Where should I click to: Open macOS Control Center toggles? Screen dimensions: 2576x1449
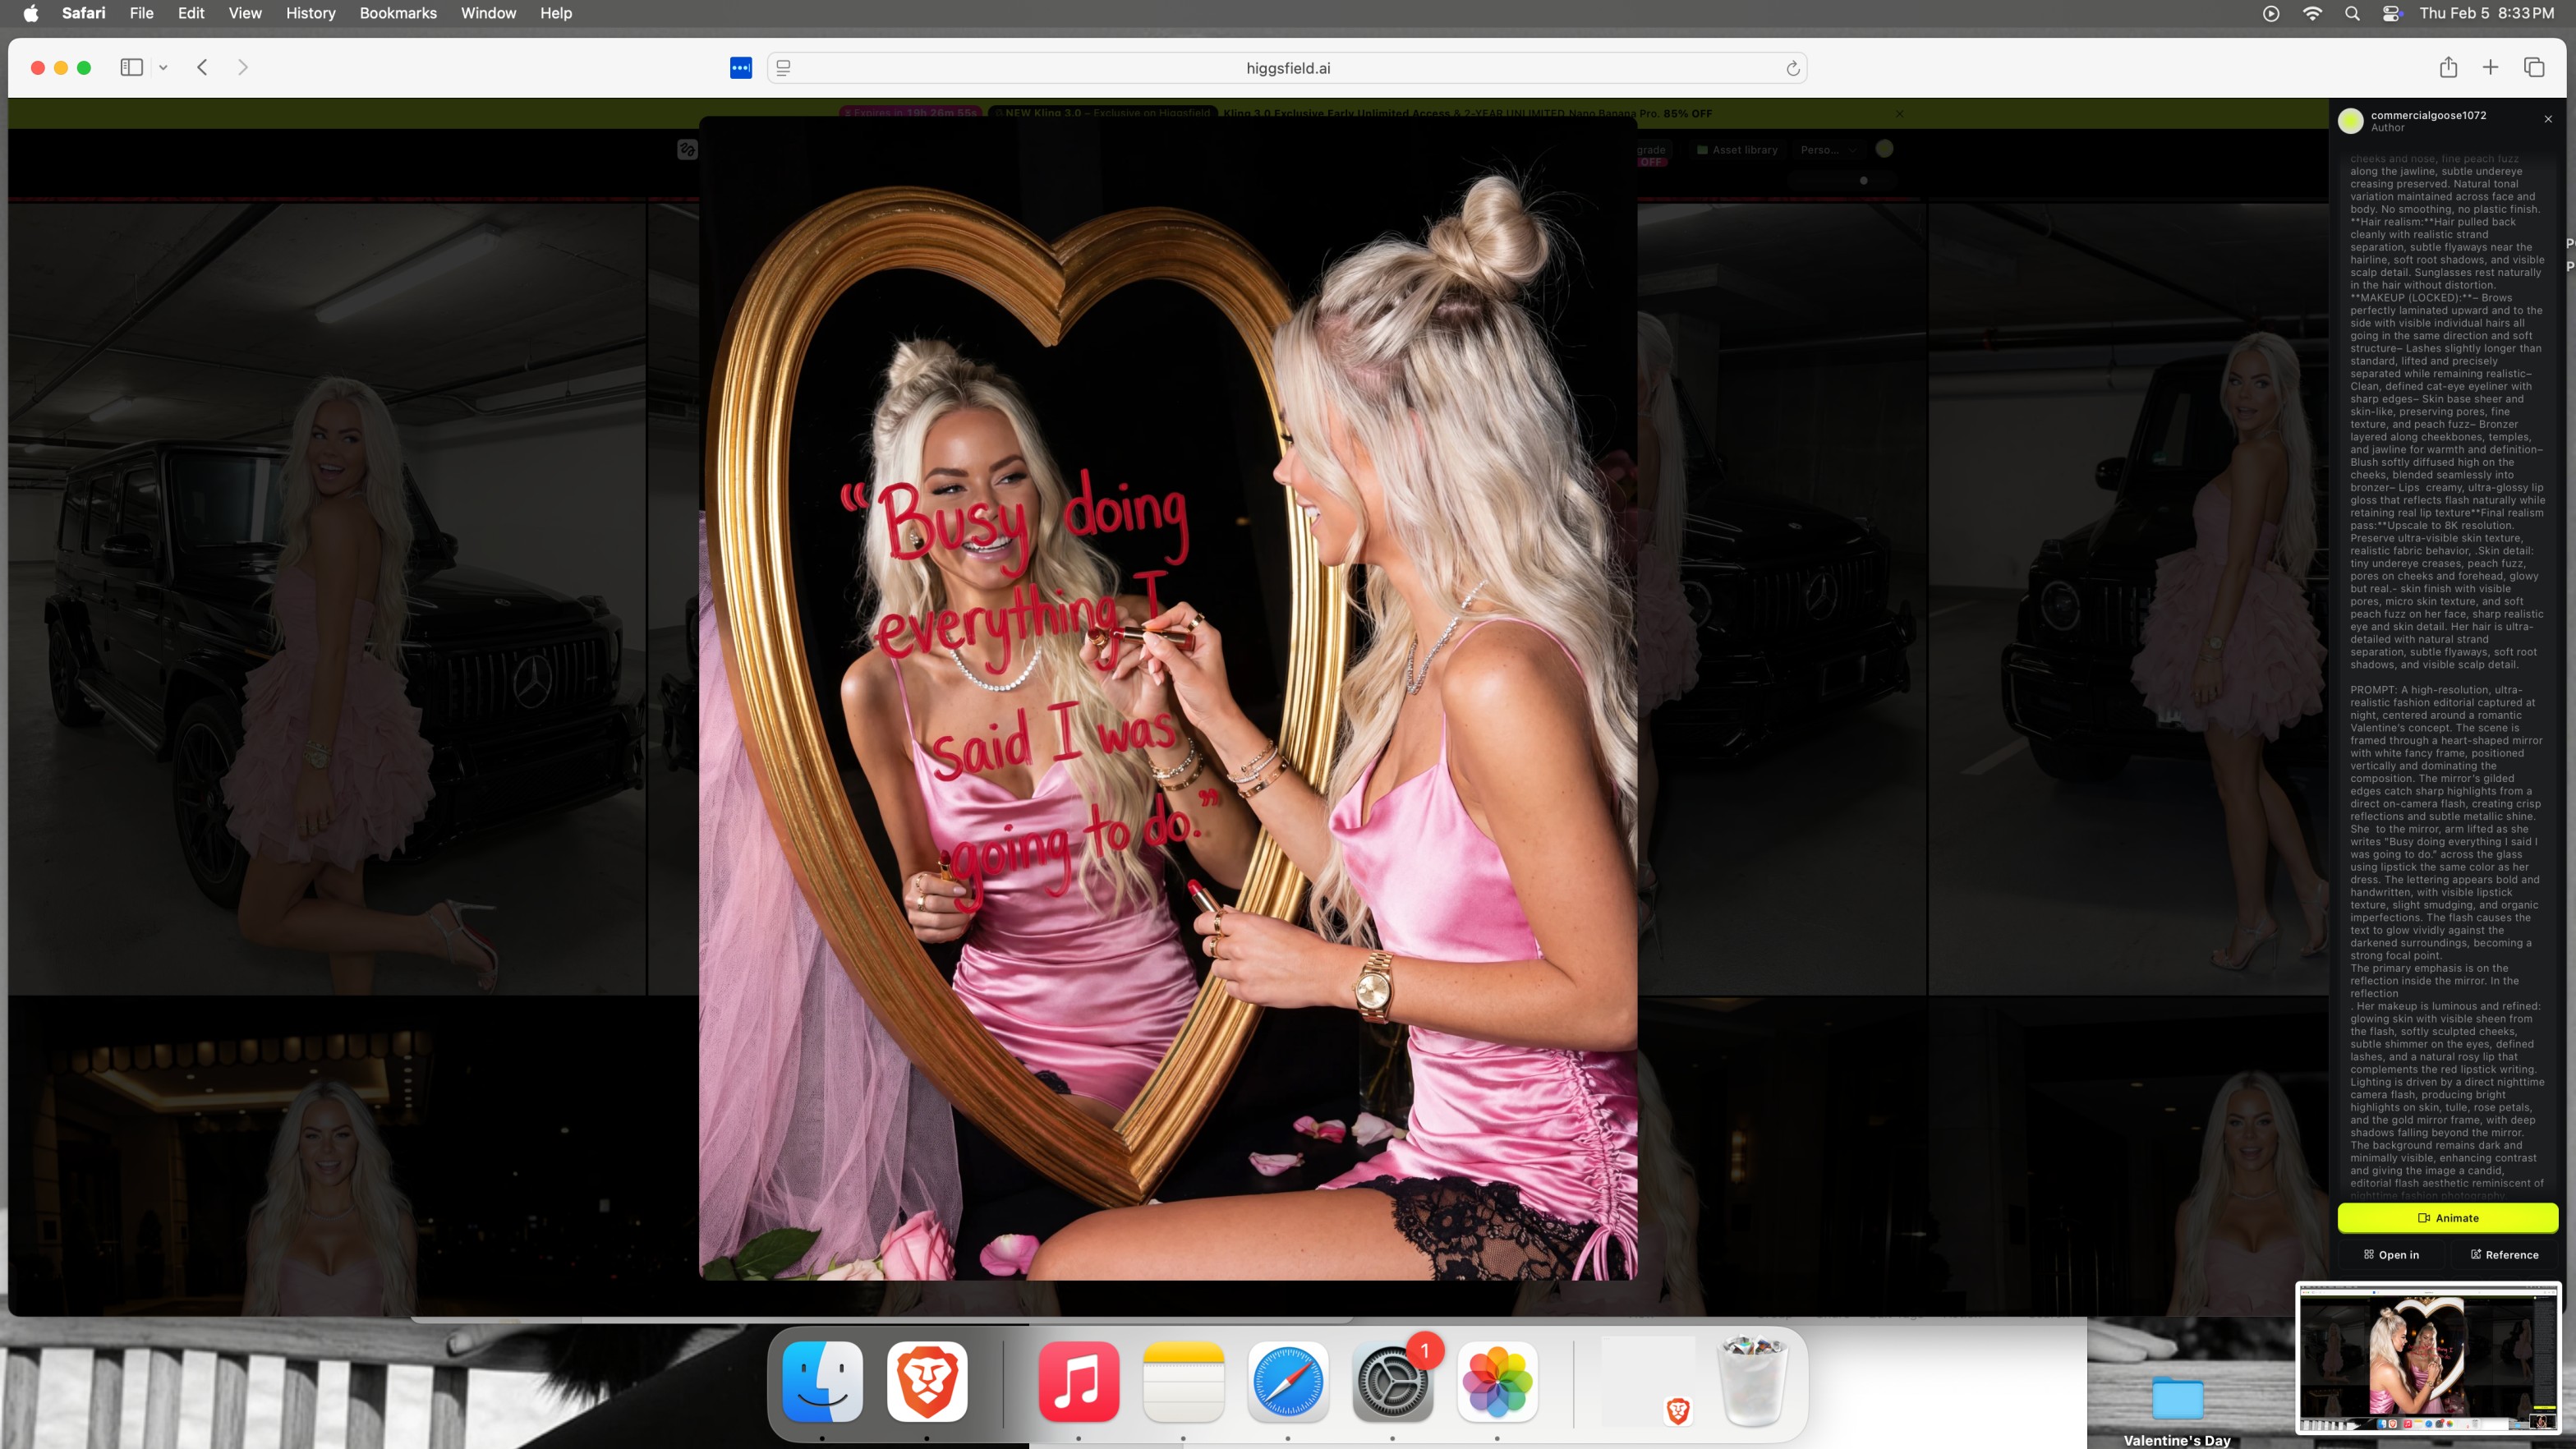click(x=2391, y=13)
